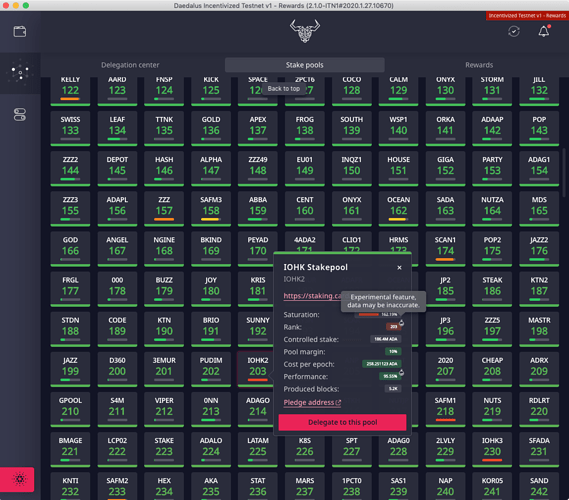
Task: Select the HOUSE 151 stake pool
Action: [x=398, y=169]
